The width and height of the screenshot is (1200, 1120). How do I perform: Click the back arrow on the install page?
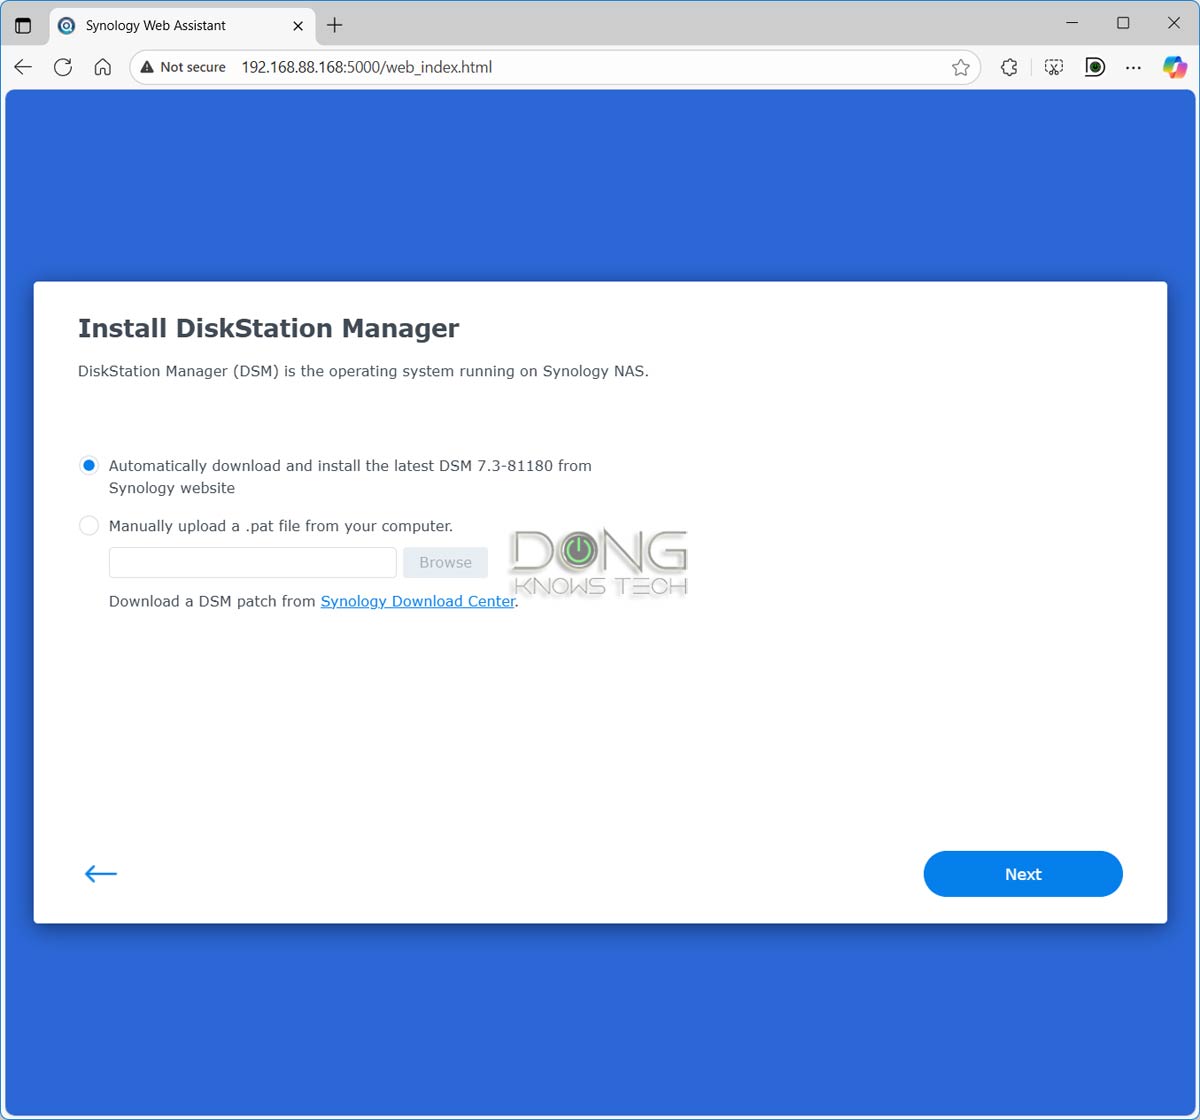(100, 873)
